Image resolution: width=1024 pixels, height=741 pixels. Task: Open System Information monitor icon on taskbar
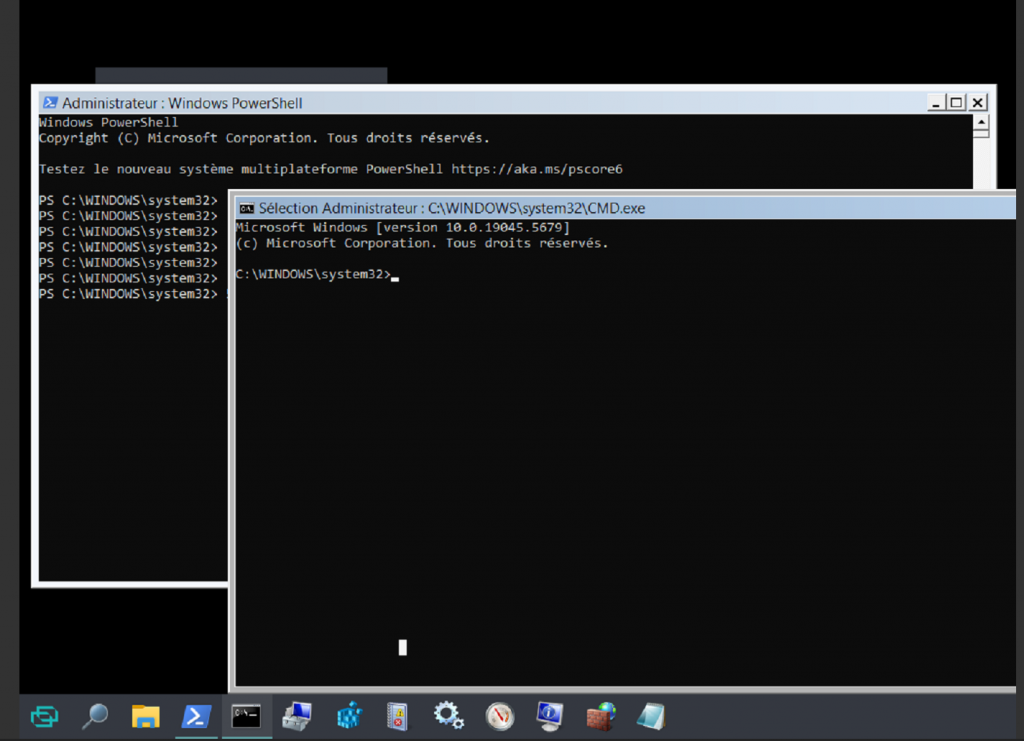(x=550, y=716)
